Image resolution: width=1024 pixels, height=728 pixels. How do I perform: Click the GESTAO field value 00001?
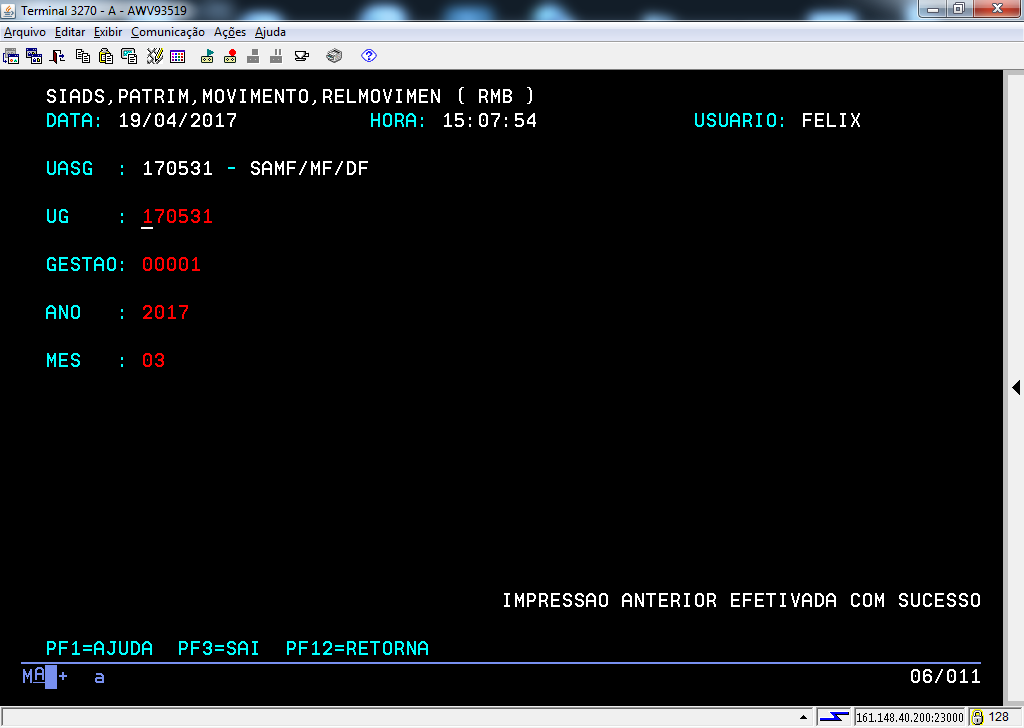point(171,264)
